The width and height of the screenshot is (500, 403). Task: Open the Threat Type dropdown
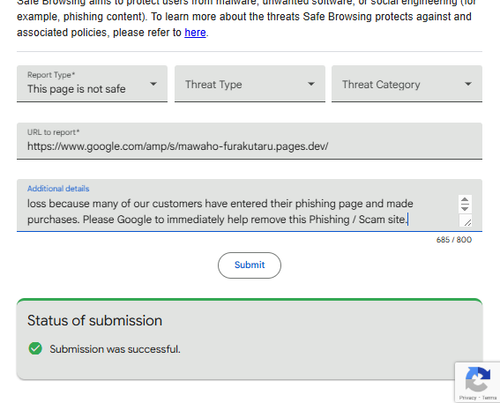tap(250, 84)
